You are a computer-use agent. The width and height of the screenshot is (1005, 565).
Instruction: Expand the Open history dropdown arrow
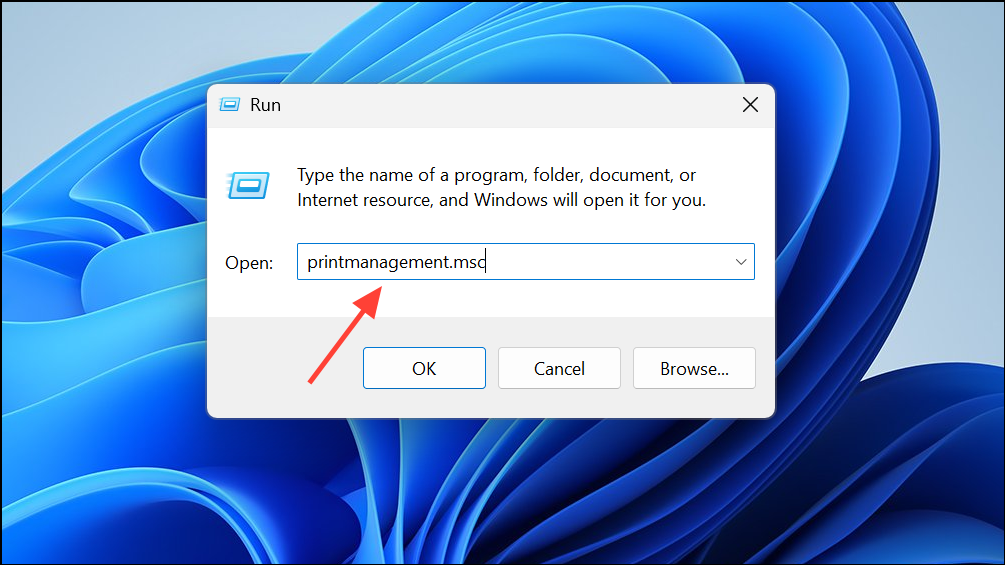(741, 262)
